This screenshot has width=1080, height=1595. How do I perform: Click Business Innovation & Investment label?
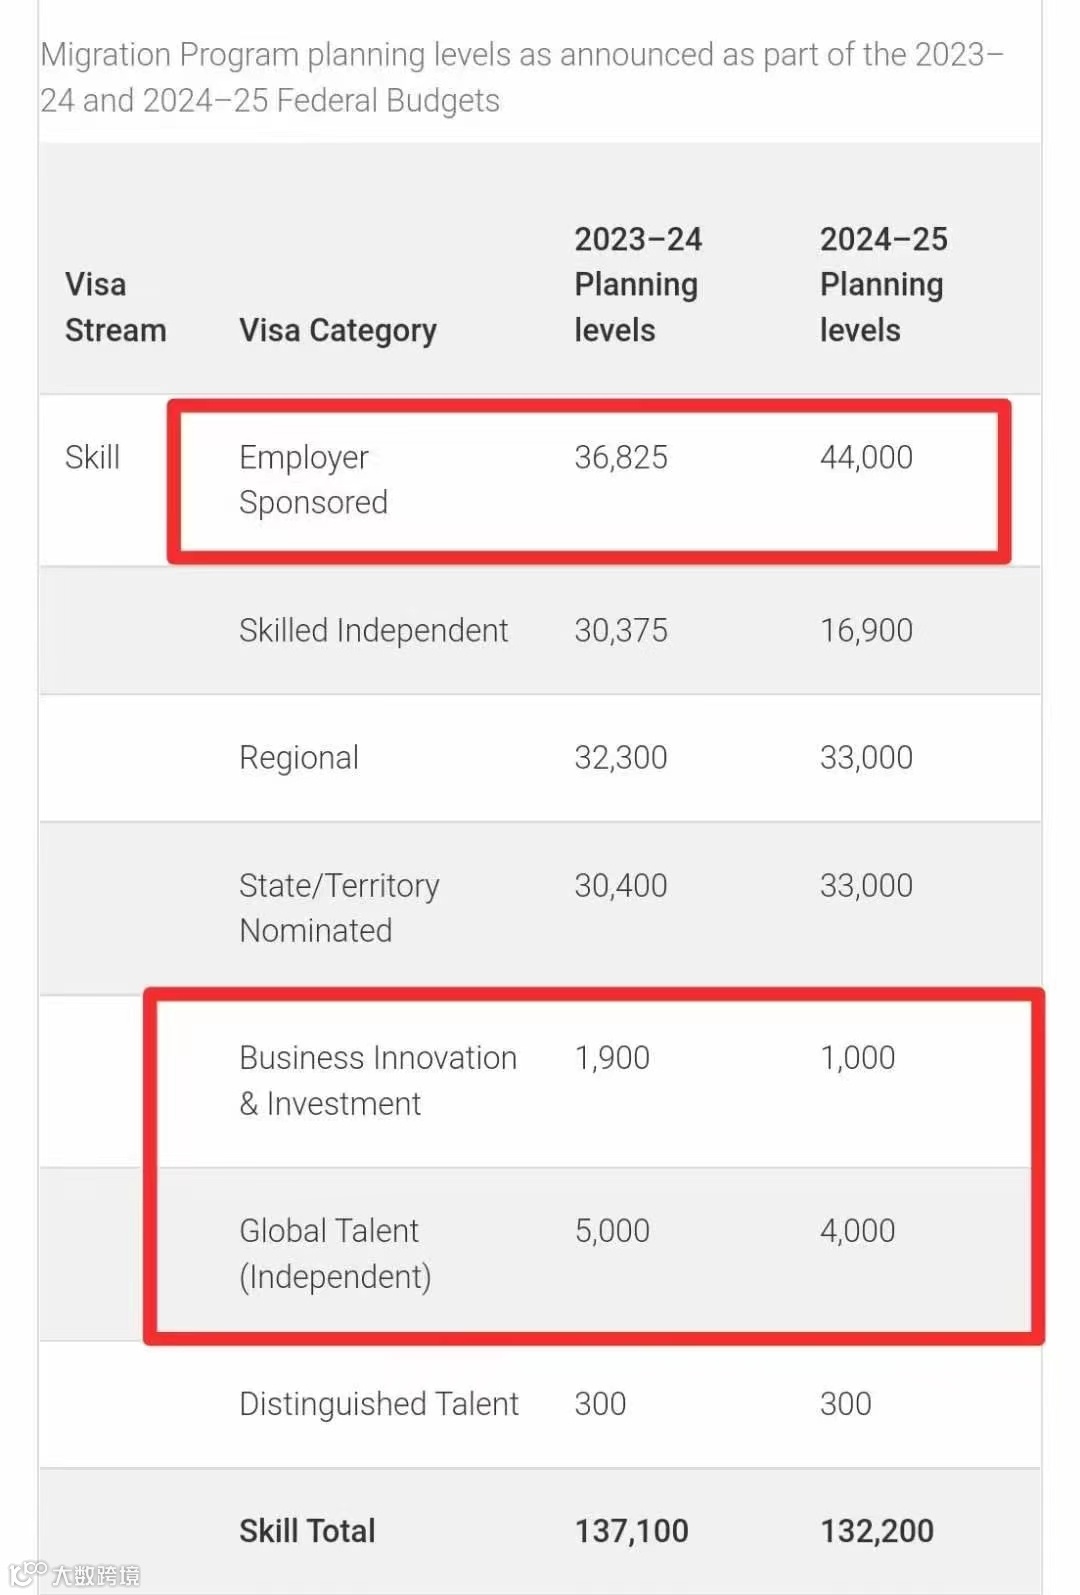pos(377,1080)
